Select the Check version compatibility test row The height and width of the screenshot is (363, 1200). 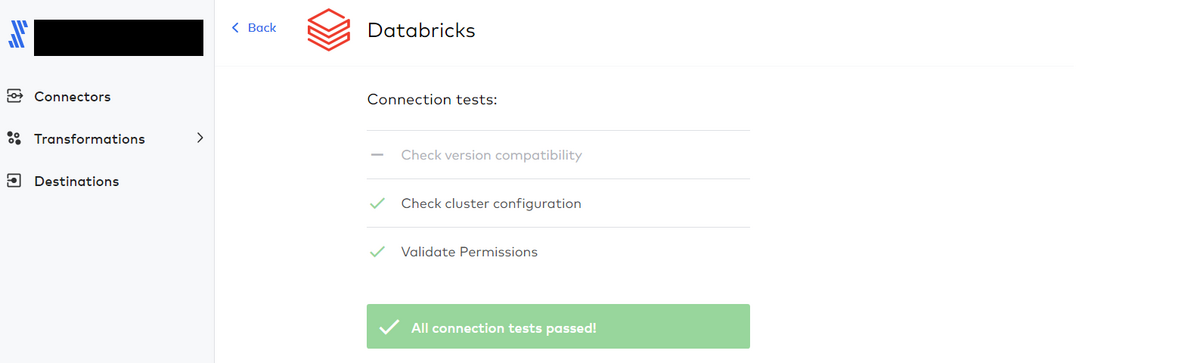click(558, 155)
